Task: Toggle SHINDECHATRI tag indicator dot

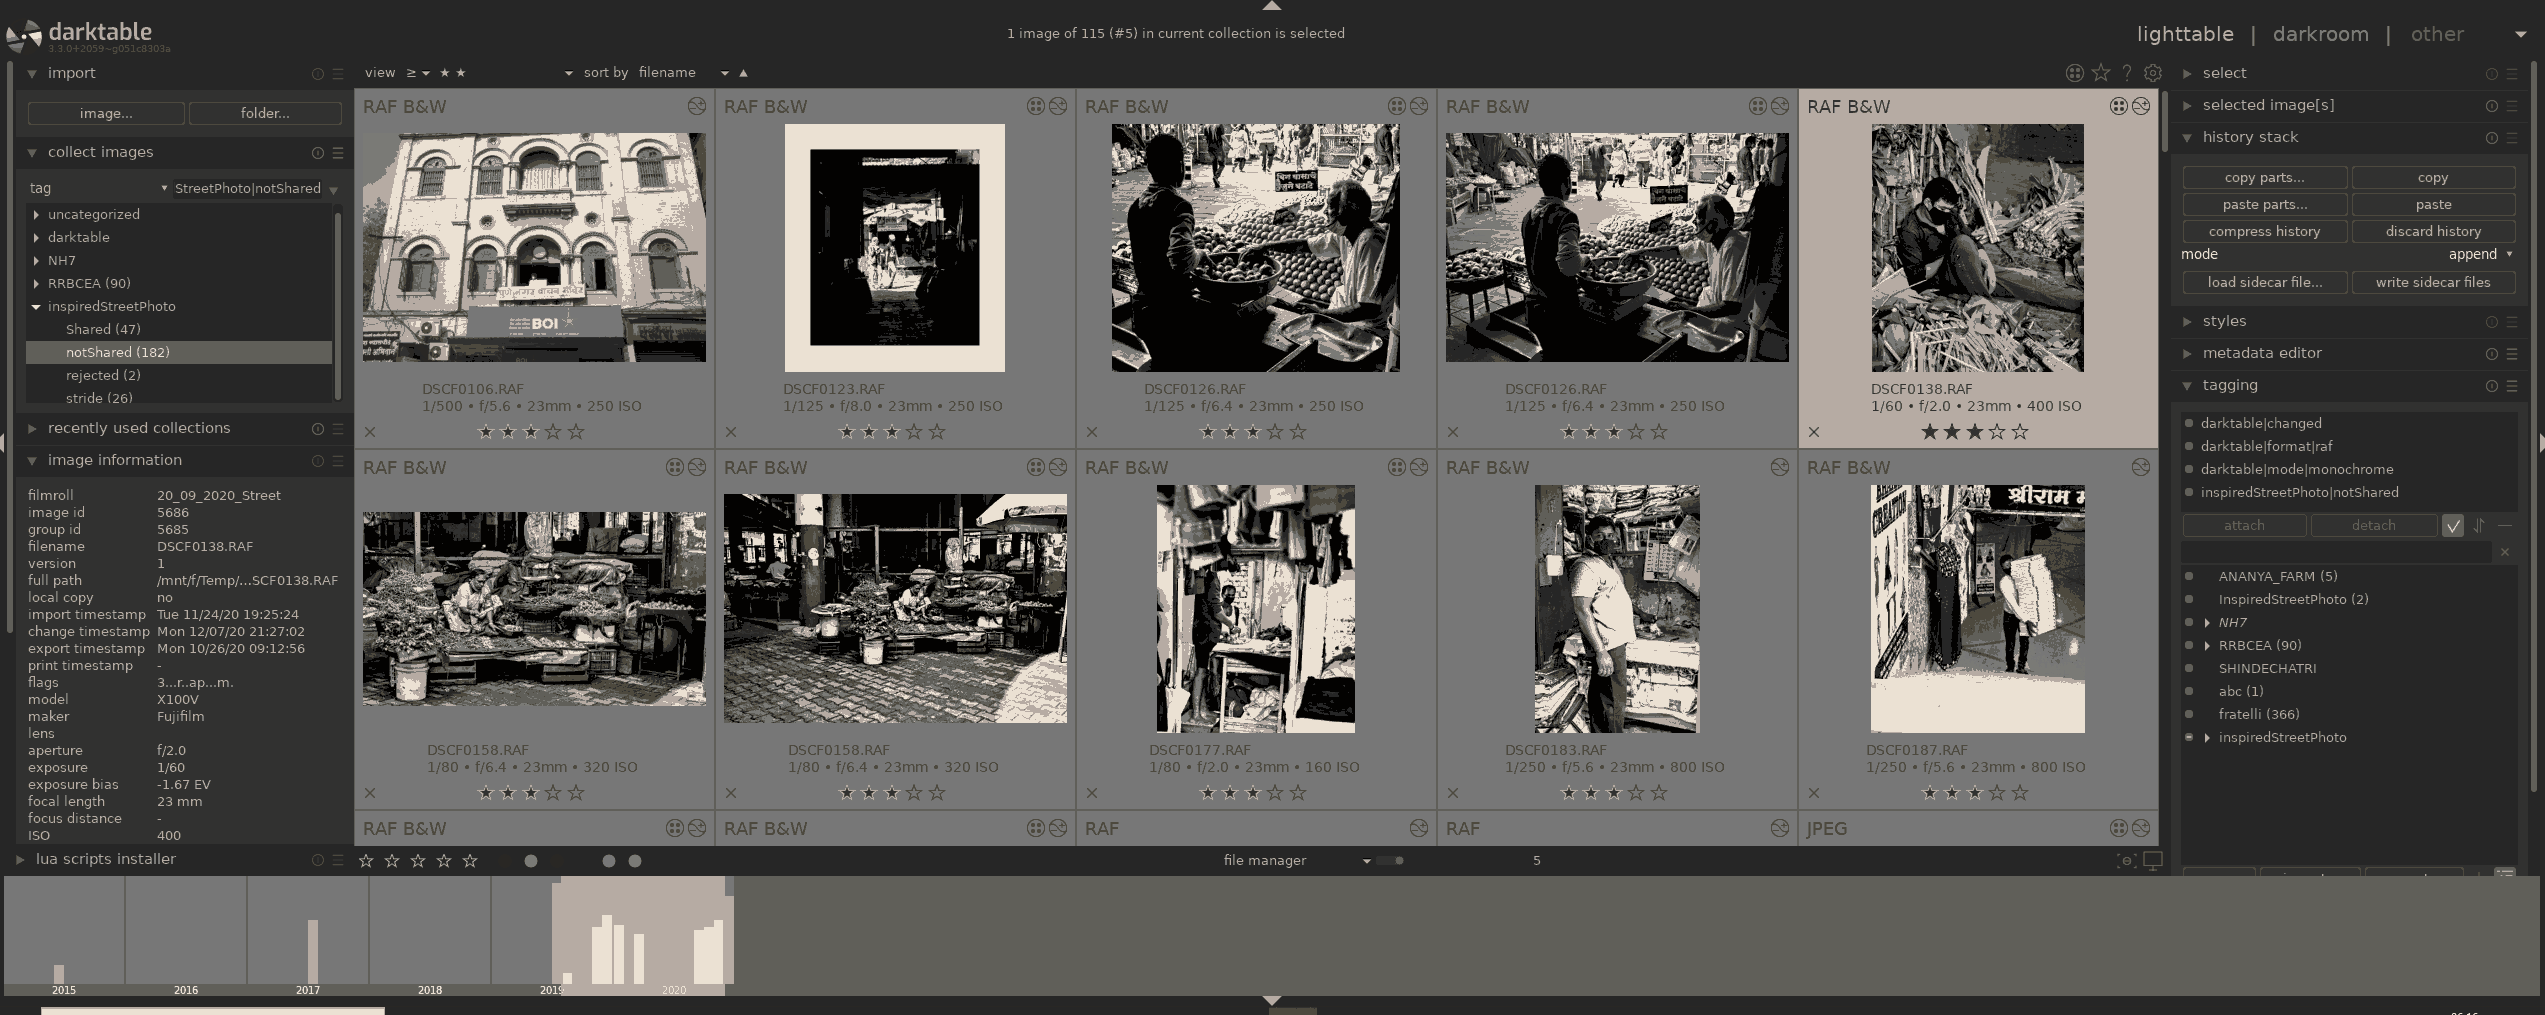Action: point(2189,668)
